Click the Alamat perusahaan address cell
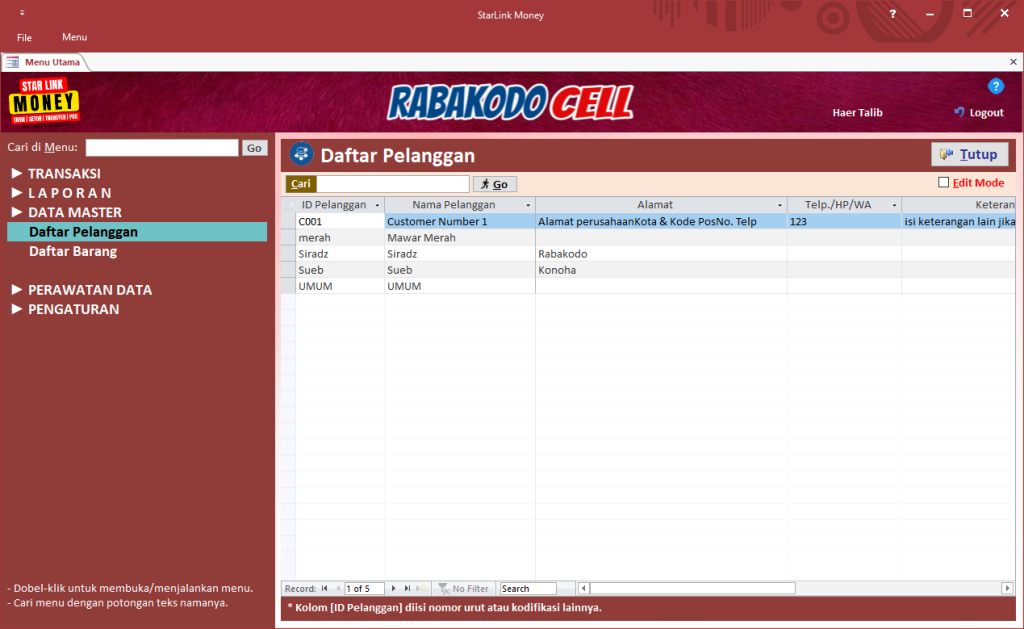This screenshot has width=1024, height=629. point(661,221)
